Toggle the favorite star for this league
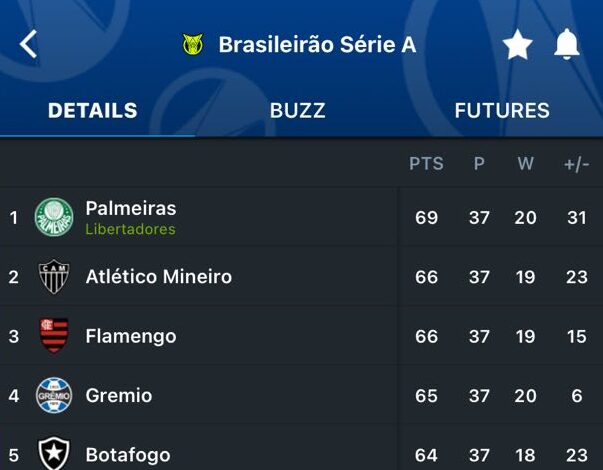Viewport: 603px width, 470px height. click(x=517, y=45)
